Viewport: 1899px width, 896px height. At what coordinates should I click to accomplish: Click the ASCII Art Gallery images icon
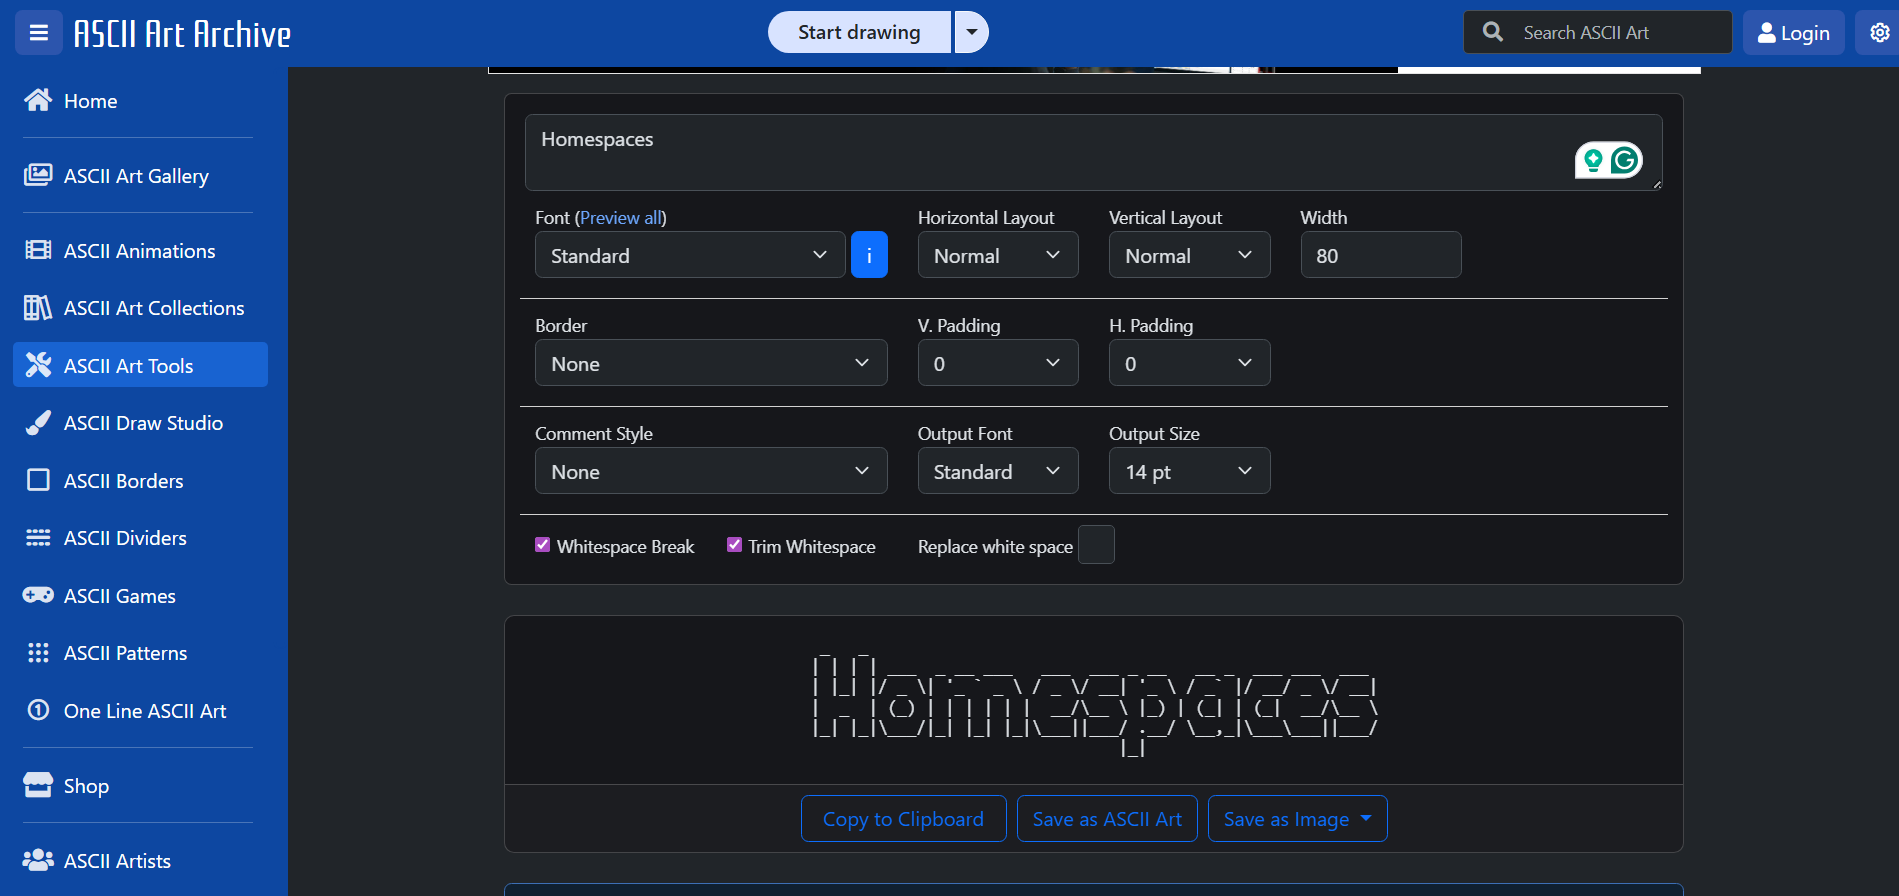coord(38,175)
